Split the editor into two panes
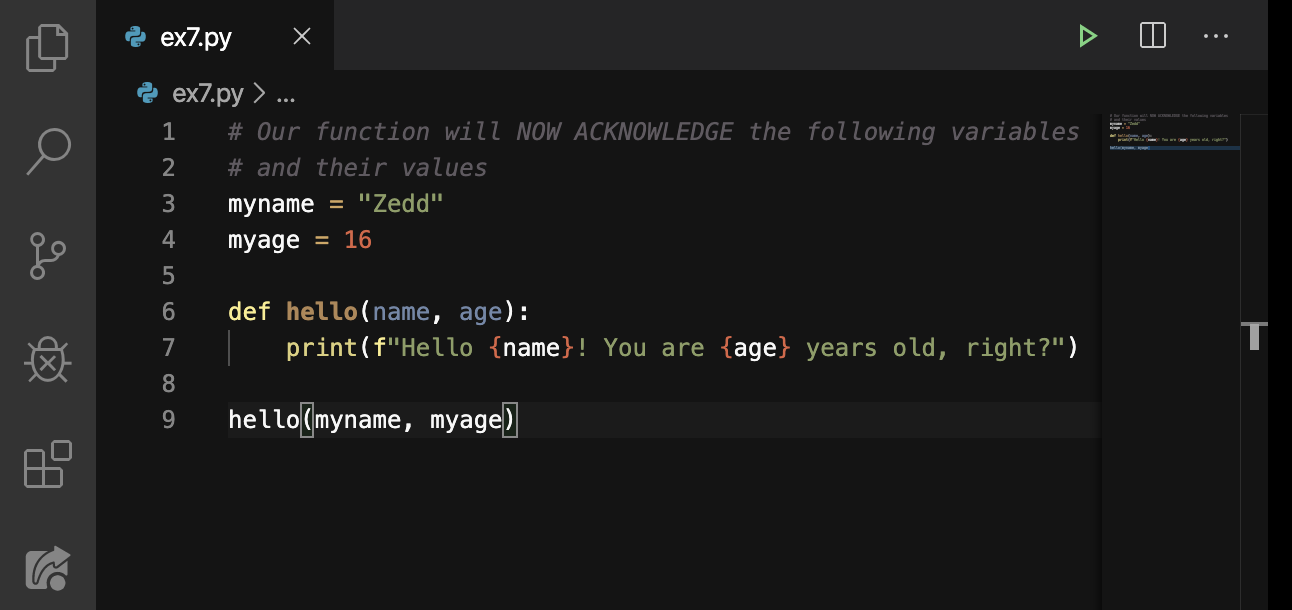Image resolution: width=1292 pixels, height=610 pixels. click(x=1152, y=35)
